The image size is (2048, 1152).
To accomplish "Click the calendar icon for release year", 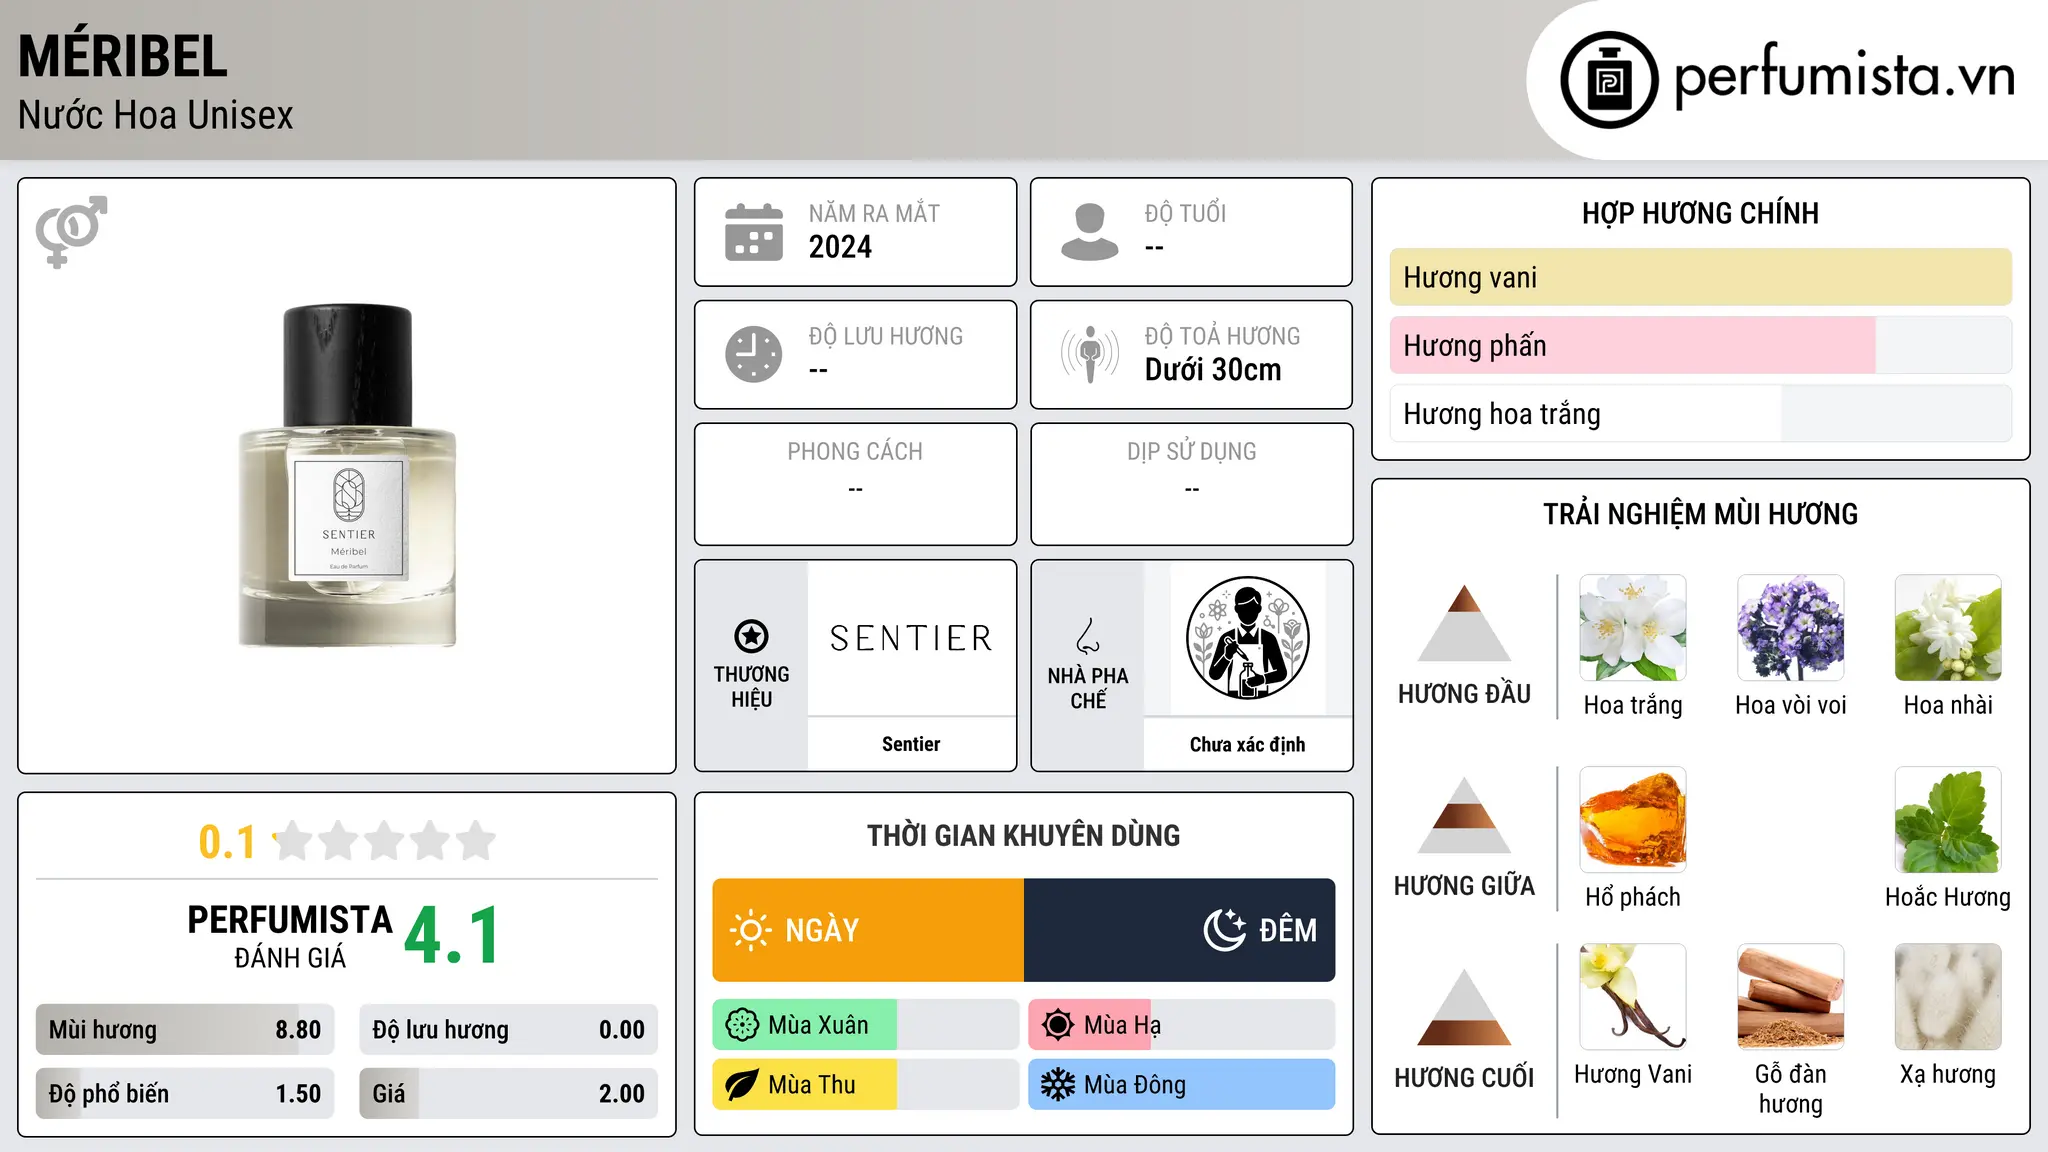I will (754, 232).
